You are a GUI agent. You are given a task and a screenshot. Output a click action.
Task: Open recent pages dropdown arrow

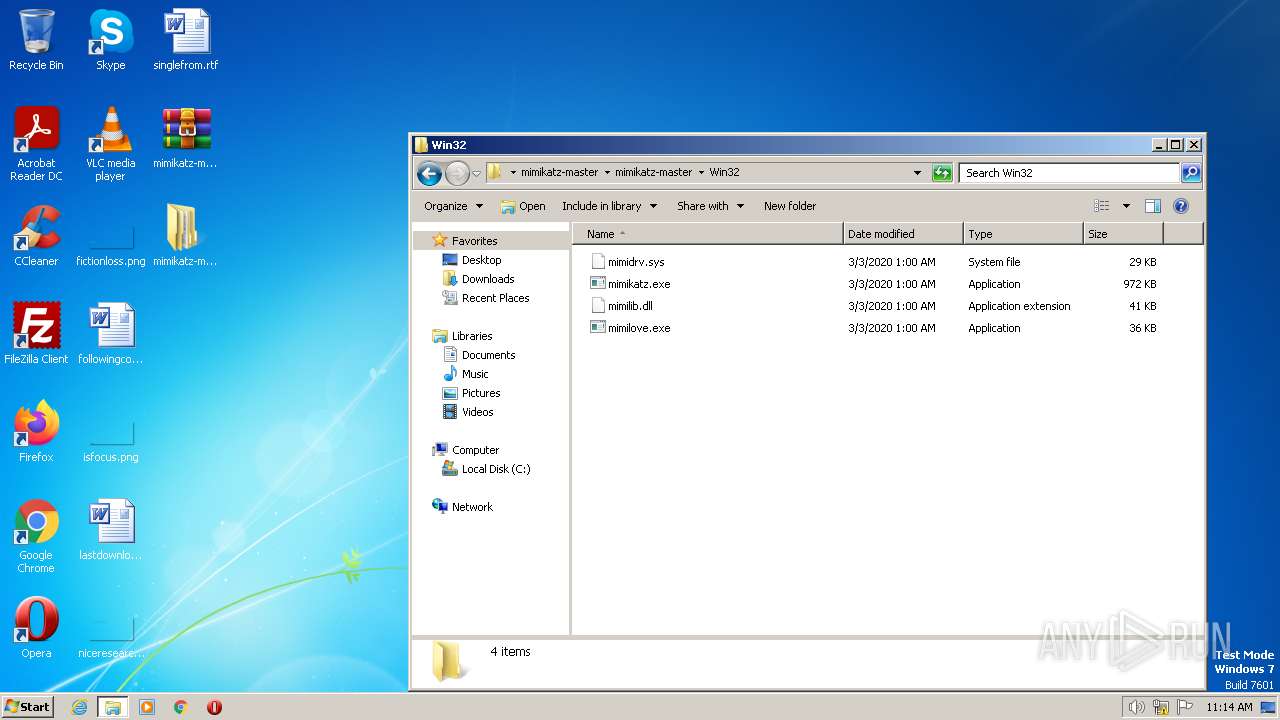tap(477, 173)
